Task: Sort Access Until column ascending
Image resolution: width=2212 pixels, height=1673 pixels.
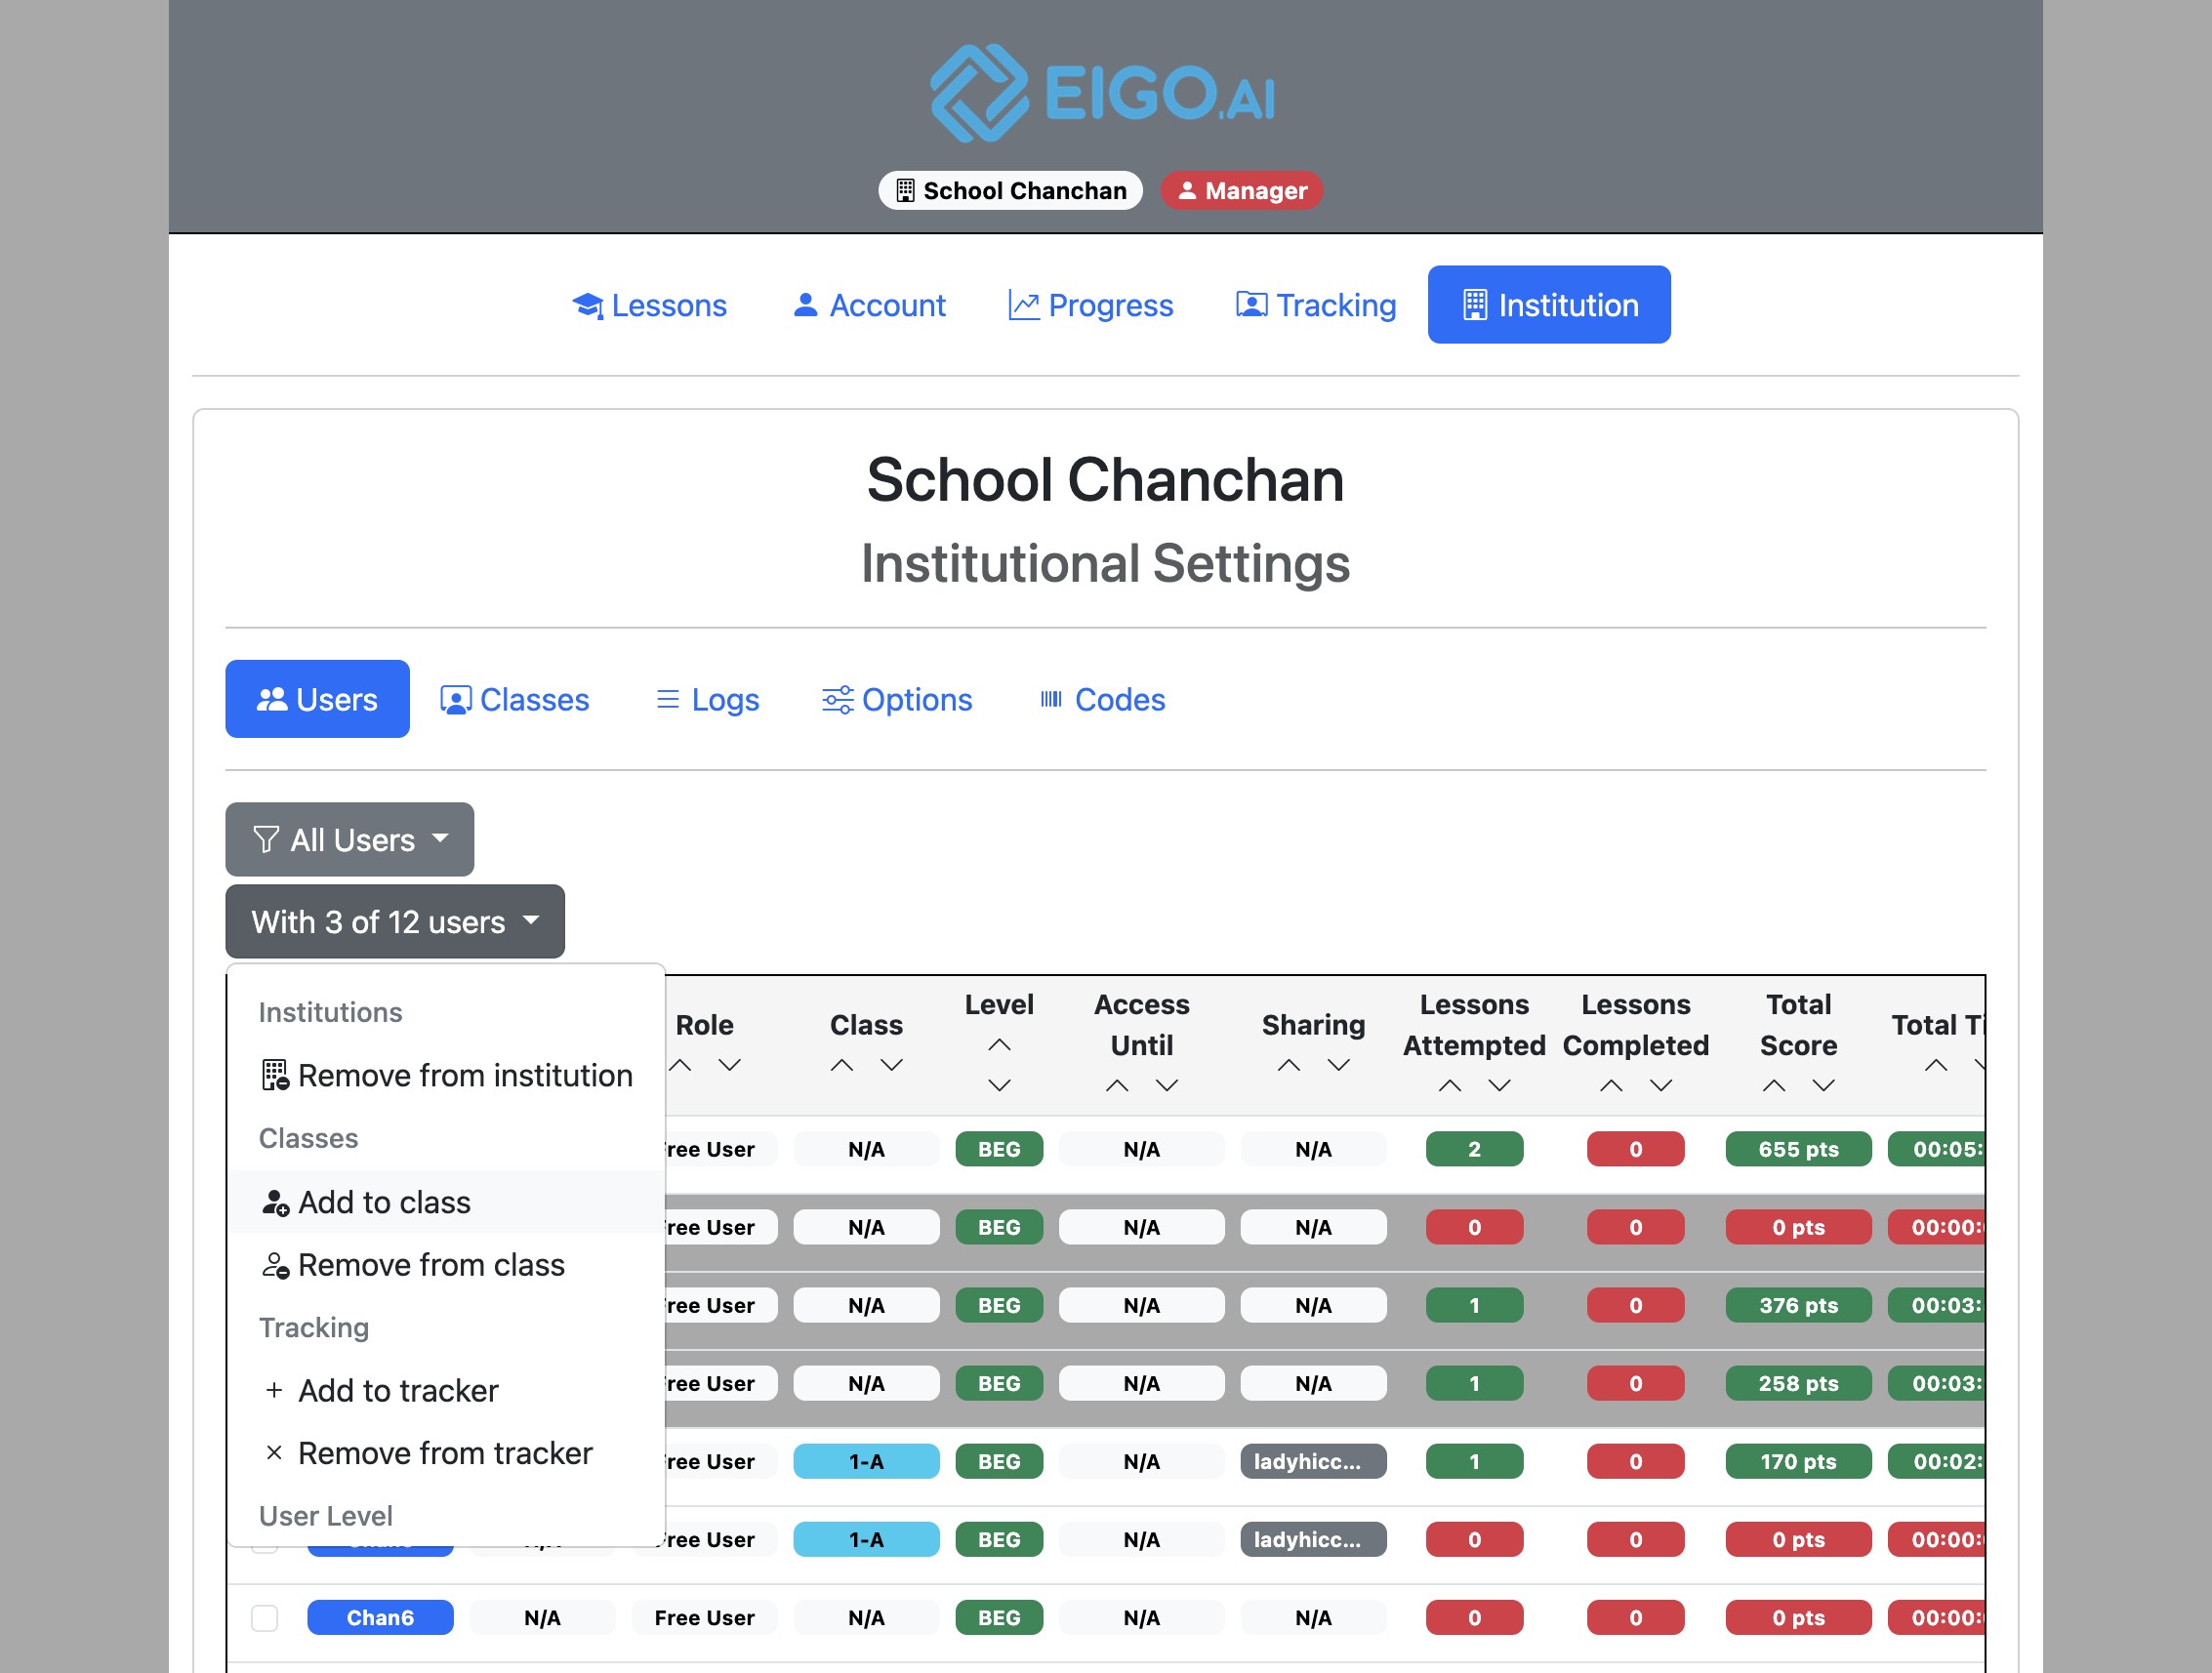Action: (x=1117, y=1085)
